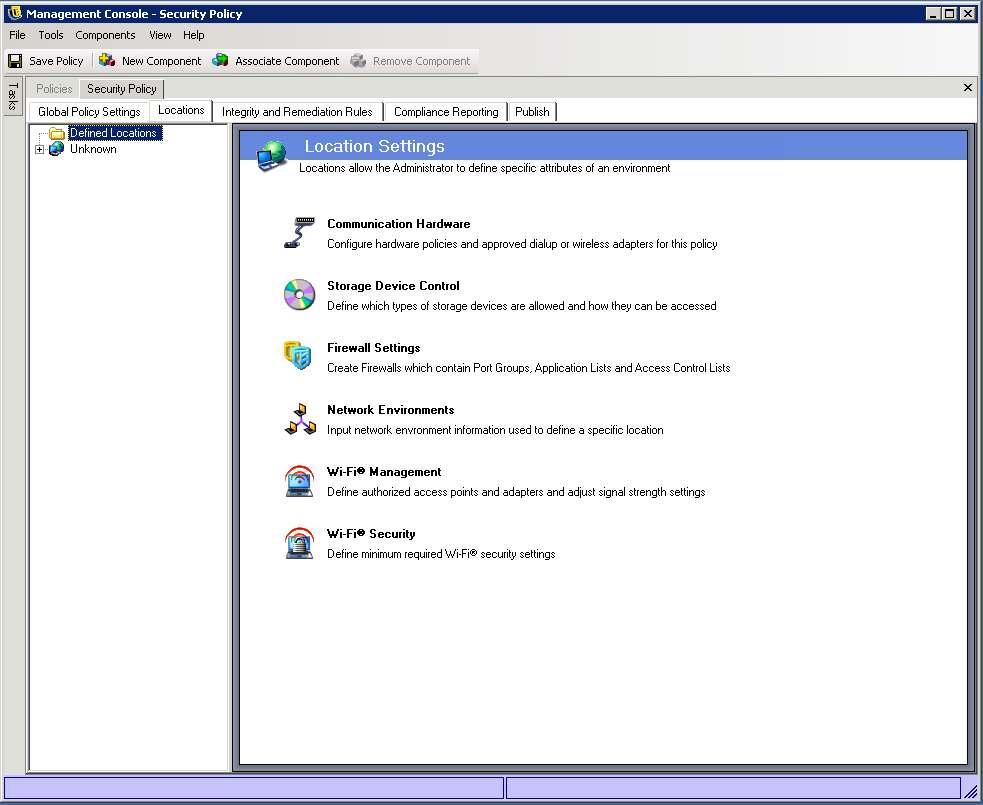Open the Wi-Fi Management link
Image resolution: width=983 pixels, height=805 pixels.
coord(384,472)
